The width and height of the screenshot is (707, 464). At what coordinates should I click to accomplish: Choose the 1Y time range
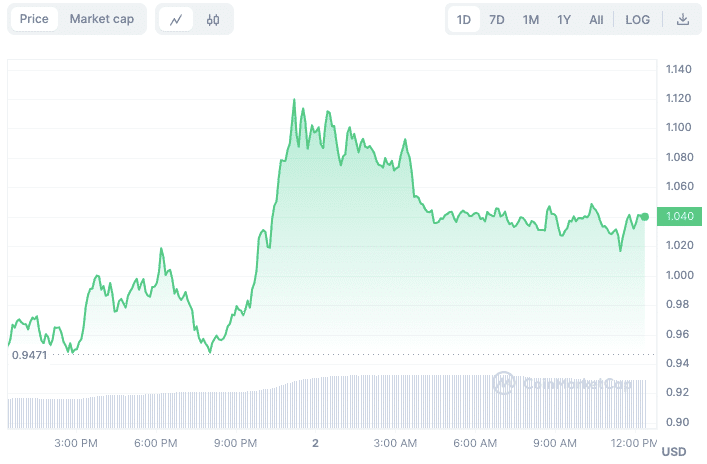564,20
